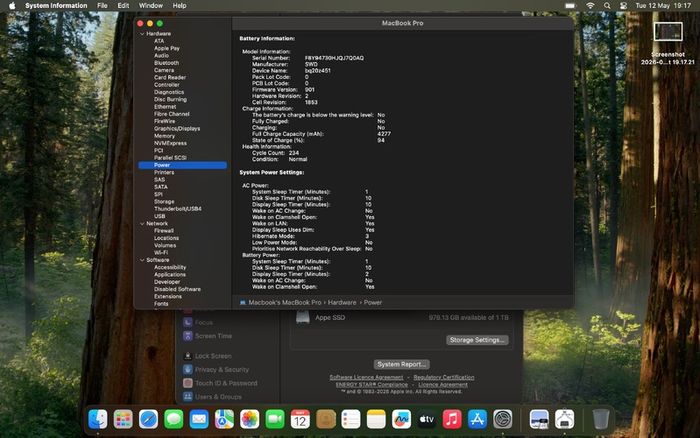Open the Notes app in dock
The image size is (700, 438).
click(376, 420)
